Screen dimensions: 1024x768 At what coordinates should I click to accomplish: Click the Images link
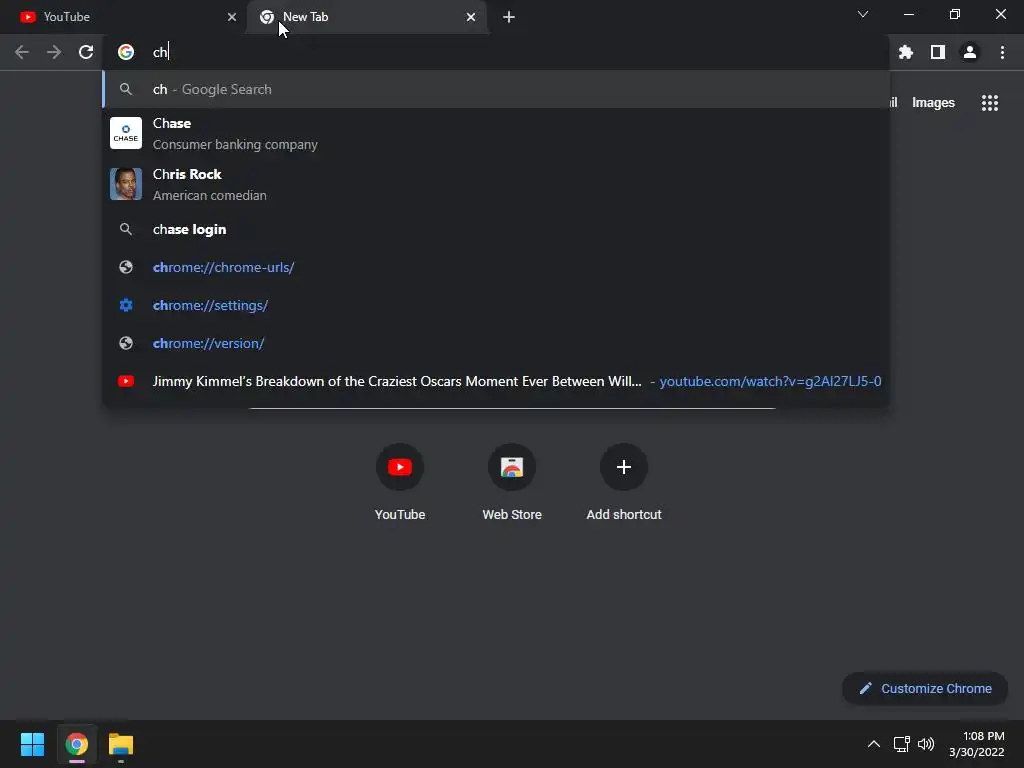click(x=933, y=103)
